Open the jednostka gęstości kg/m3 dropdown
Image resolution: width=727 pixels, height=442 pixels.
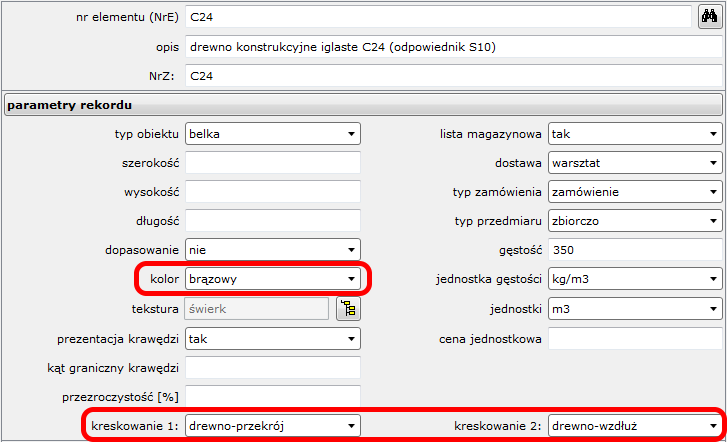(634, 279)
